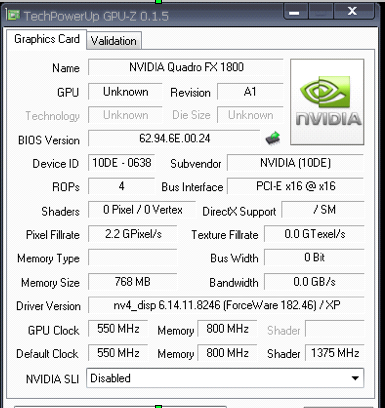The height and width of the screenshot is (408, 385).
Task: Click the Subvendor field NVIDIA (10DE)
Action: (295, 163)
